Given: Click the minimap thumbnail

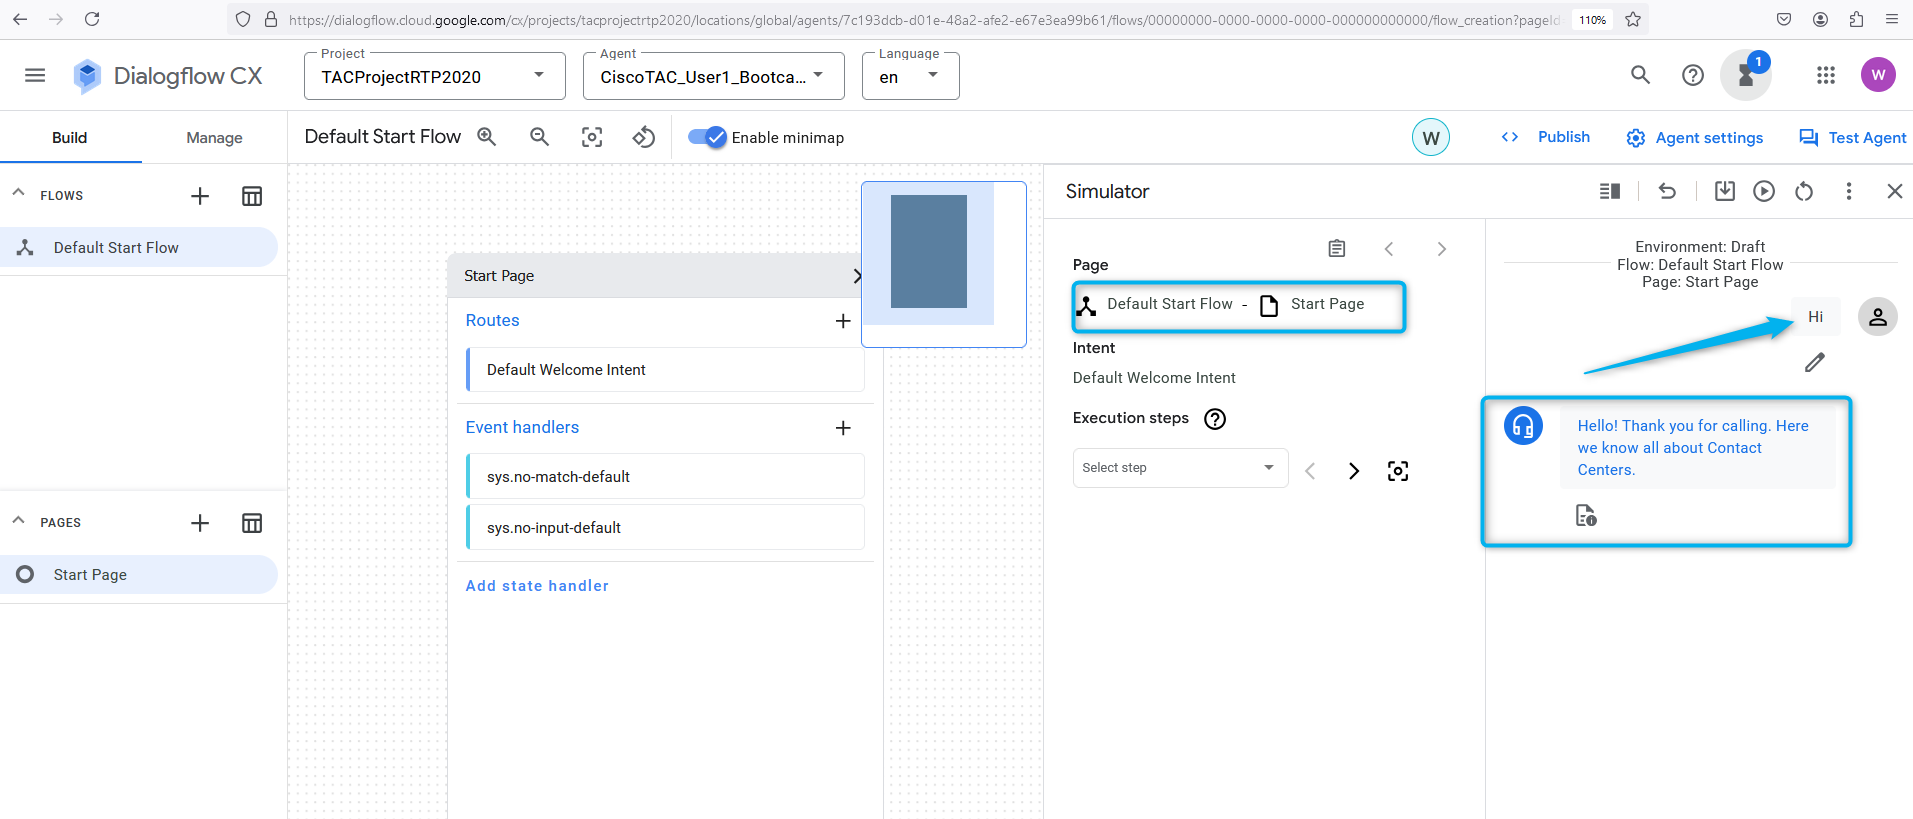Looking at the screenshot, I should pos(943,264).
